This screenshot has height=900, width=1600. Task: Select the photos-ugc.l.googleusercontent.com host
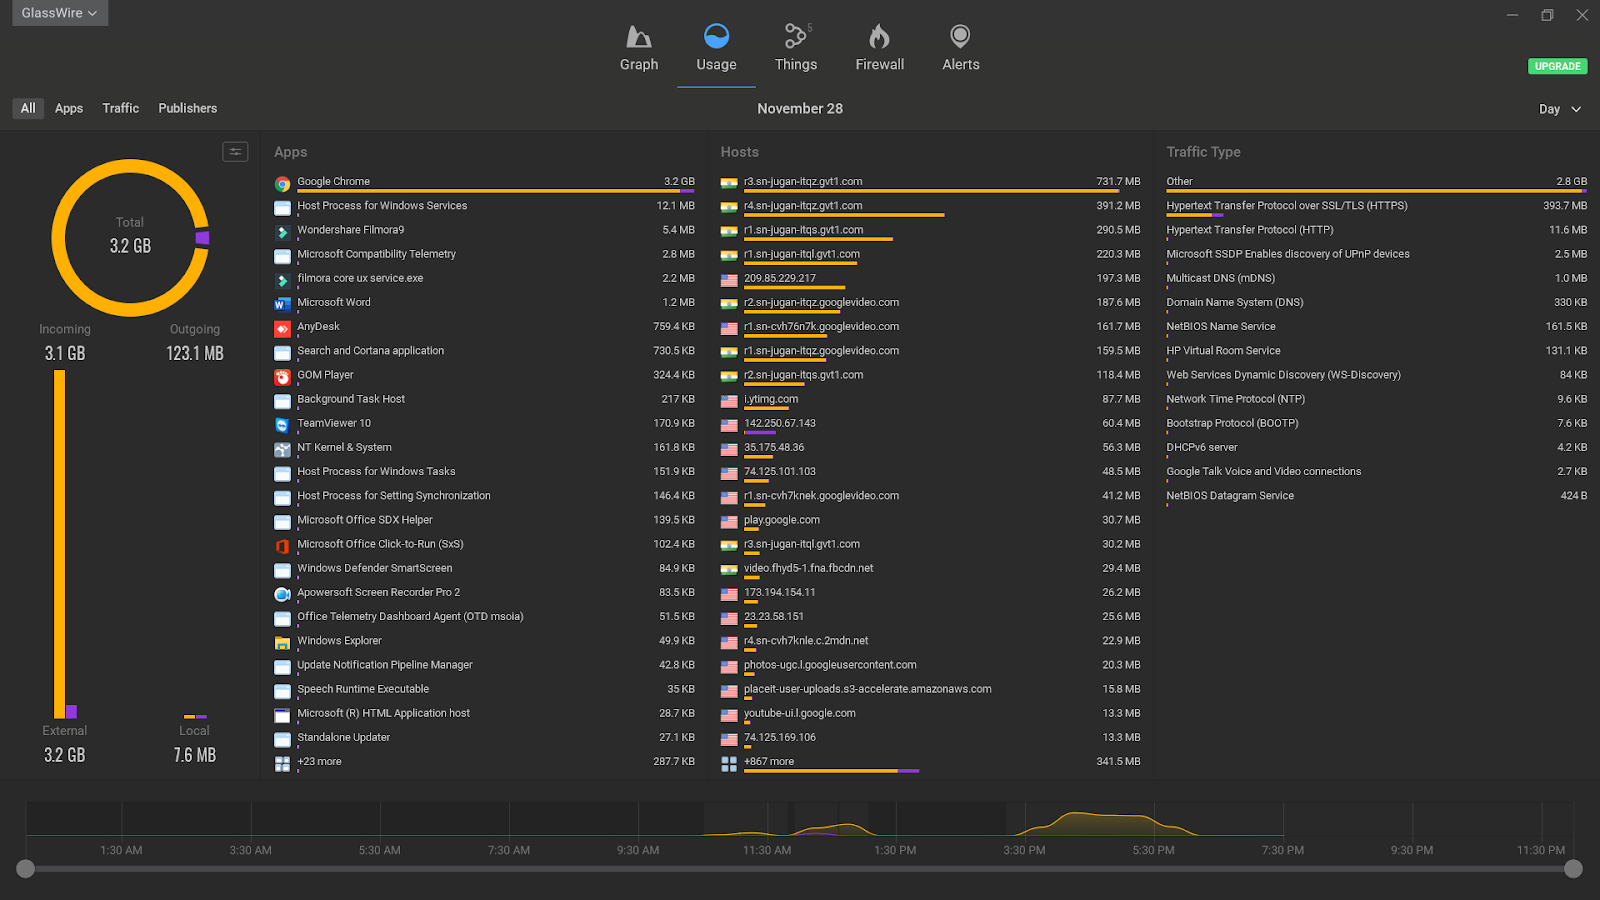click(x=930, y=666)
